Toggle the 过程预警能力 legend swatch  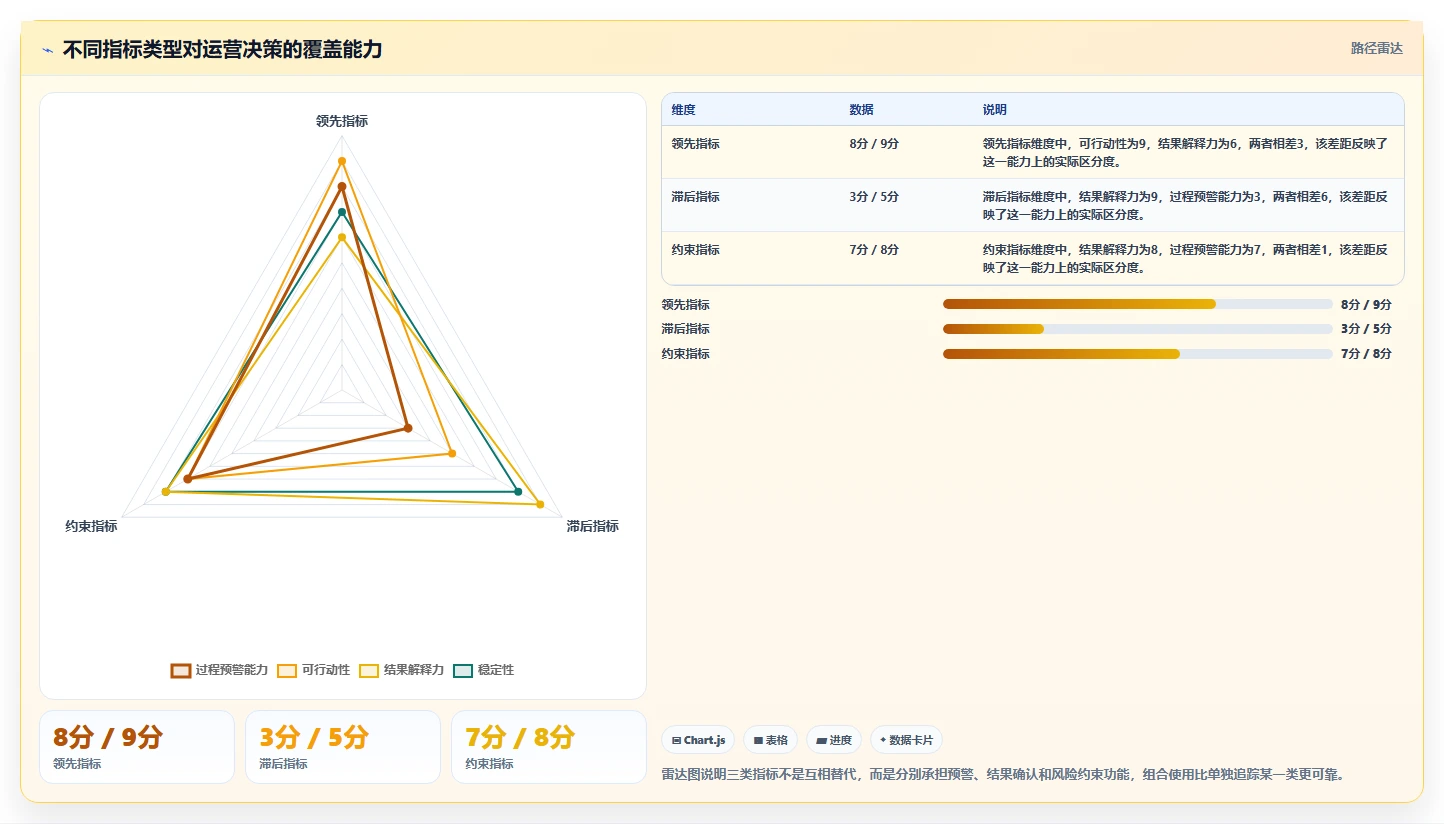pyautogui.click(x=181, y=670)
